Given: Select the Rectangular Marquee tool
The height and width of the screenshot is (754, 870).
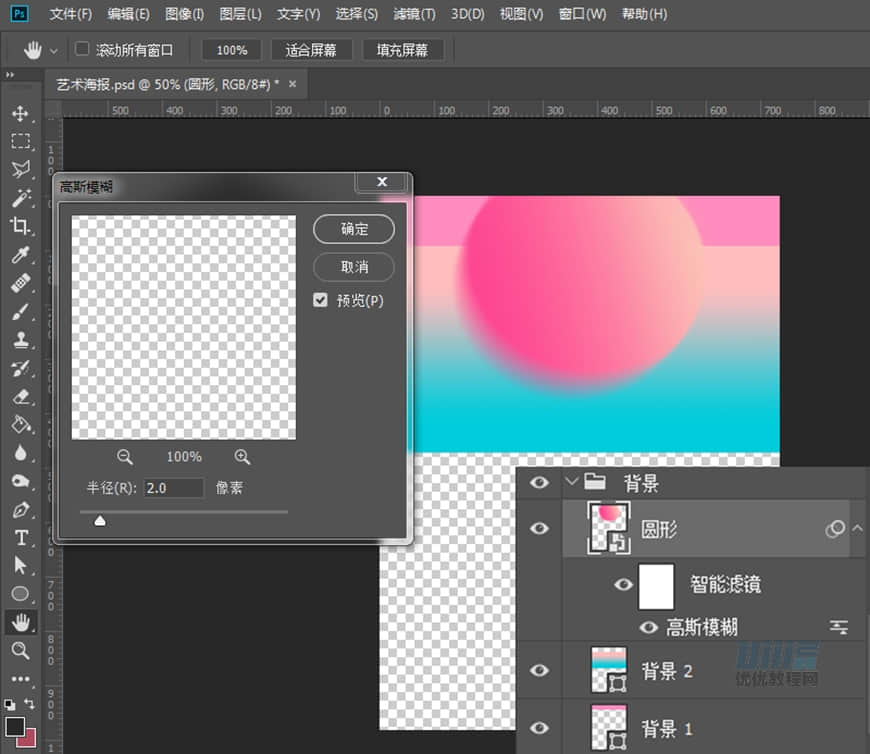Looking at the screenshot, I should click(20, 141).
